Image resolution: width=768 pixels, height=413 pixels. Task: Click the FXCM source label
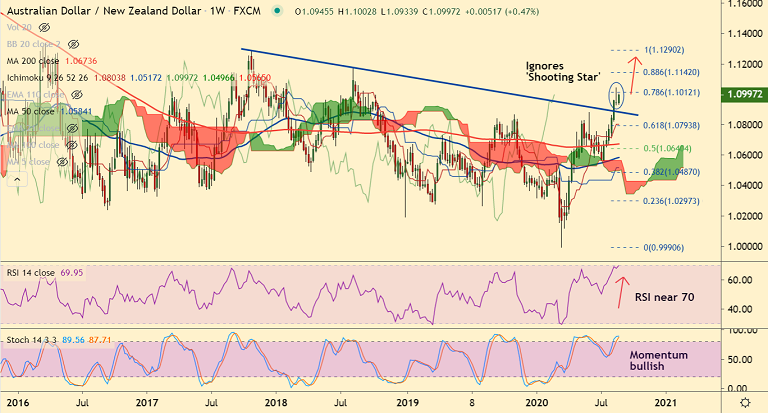point(247,11)
